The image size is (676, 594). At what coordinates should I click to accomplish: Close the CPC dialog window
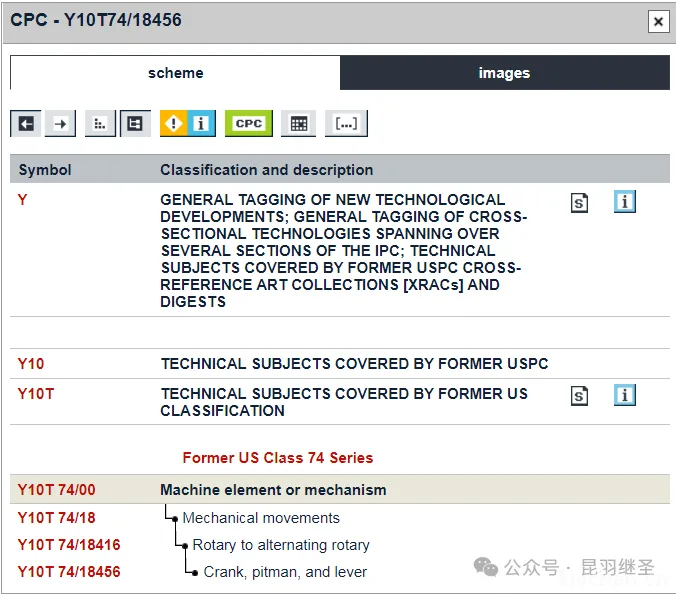coord(658,21)
